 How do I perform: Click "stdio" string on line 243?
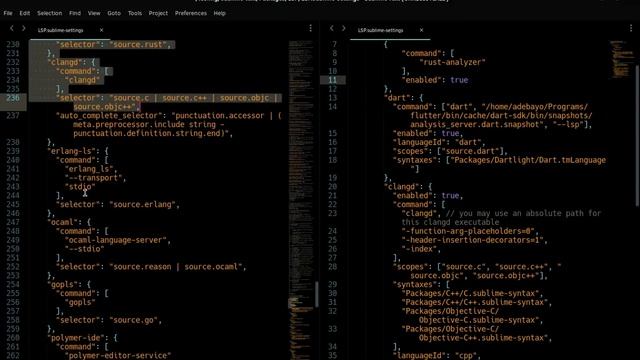pyautogui.click(x=80, y=187)
